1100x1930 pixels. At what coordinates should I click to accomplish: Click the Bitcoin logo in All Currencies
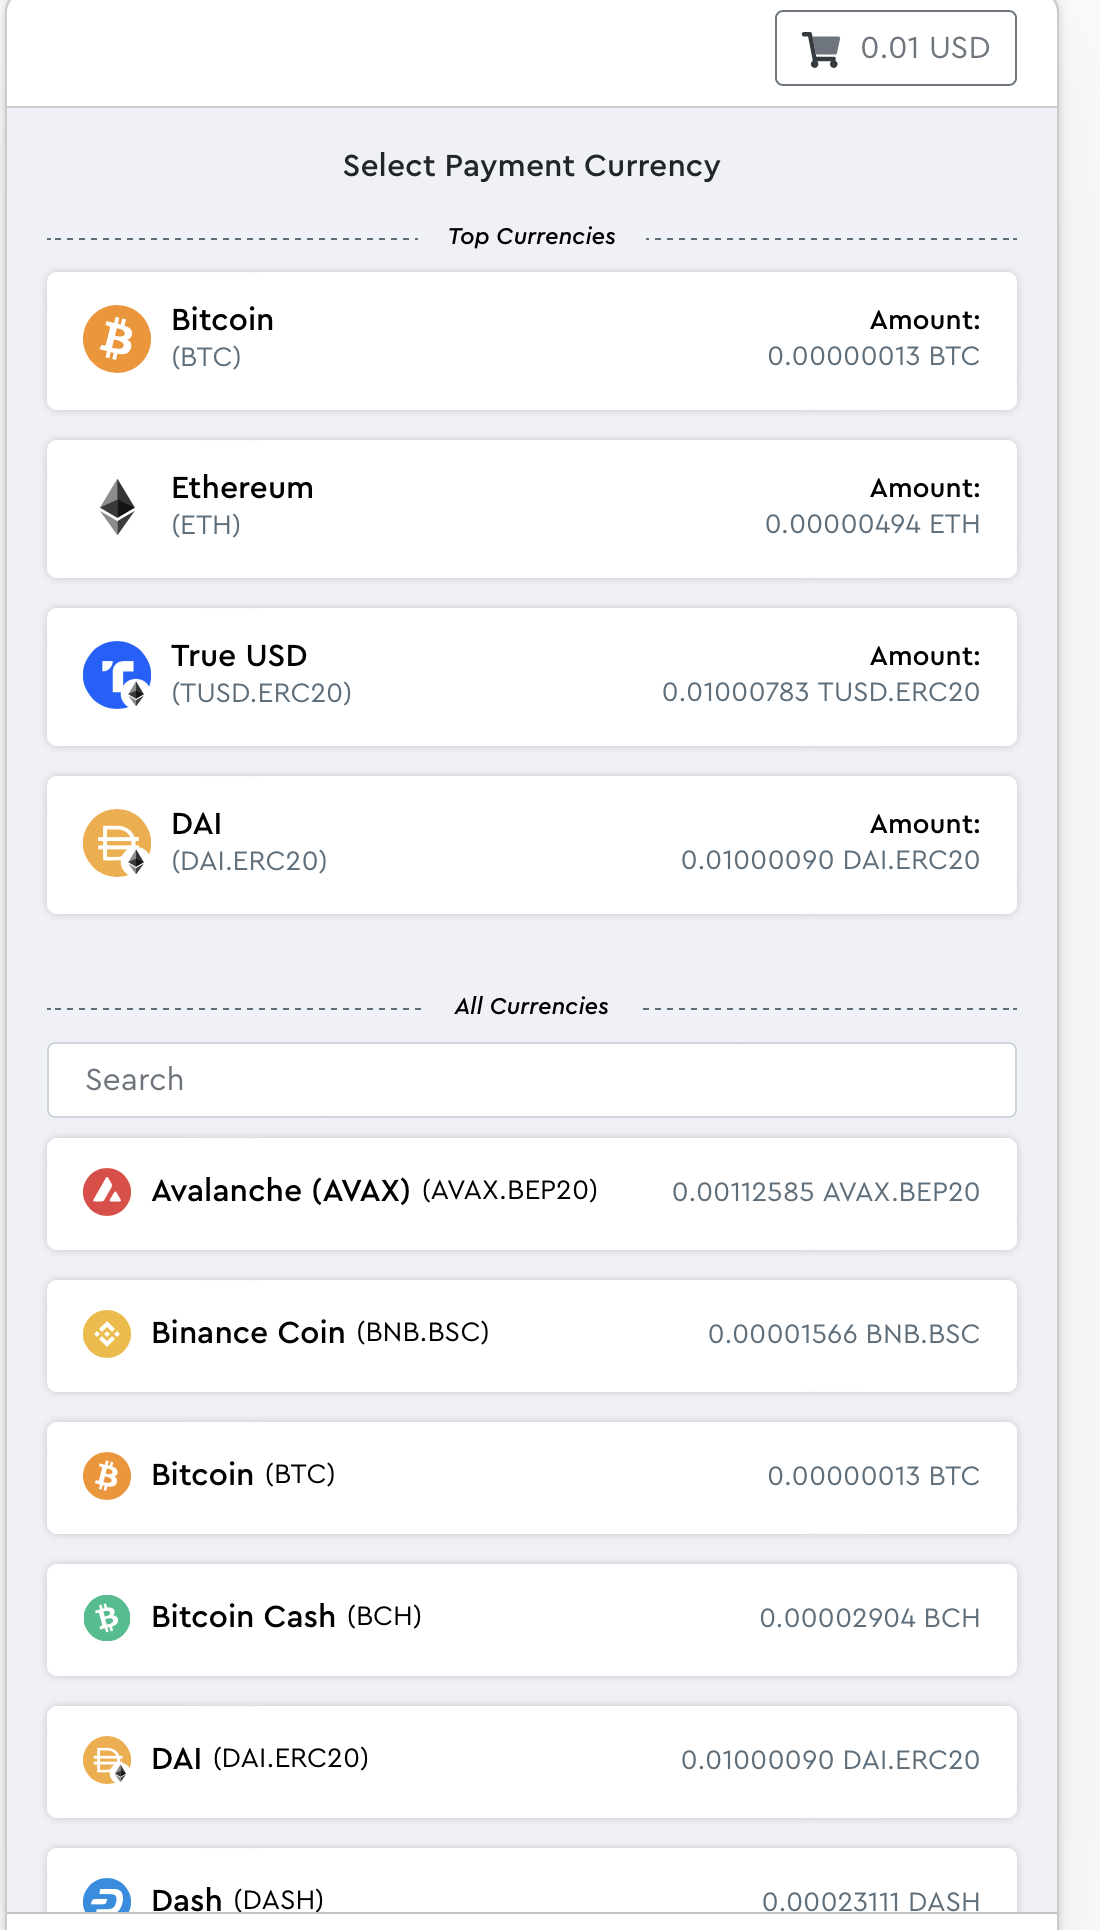tap(107, 1476)
